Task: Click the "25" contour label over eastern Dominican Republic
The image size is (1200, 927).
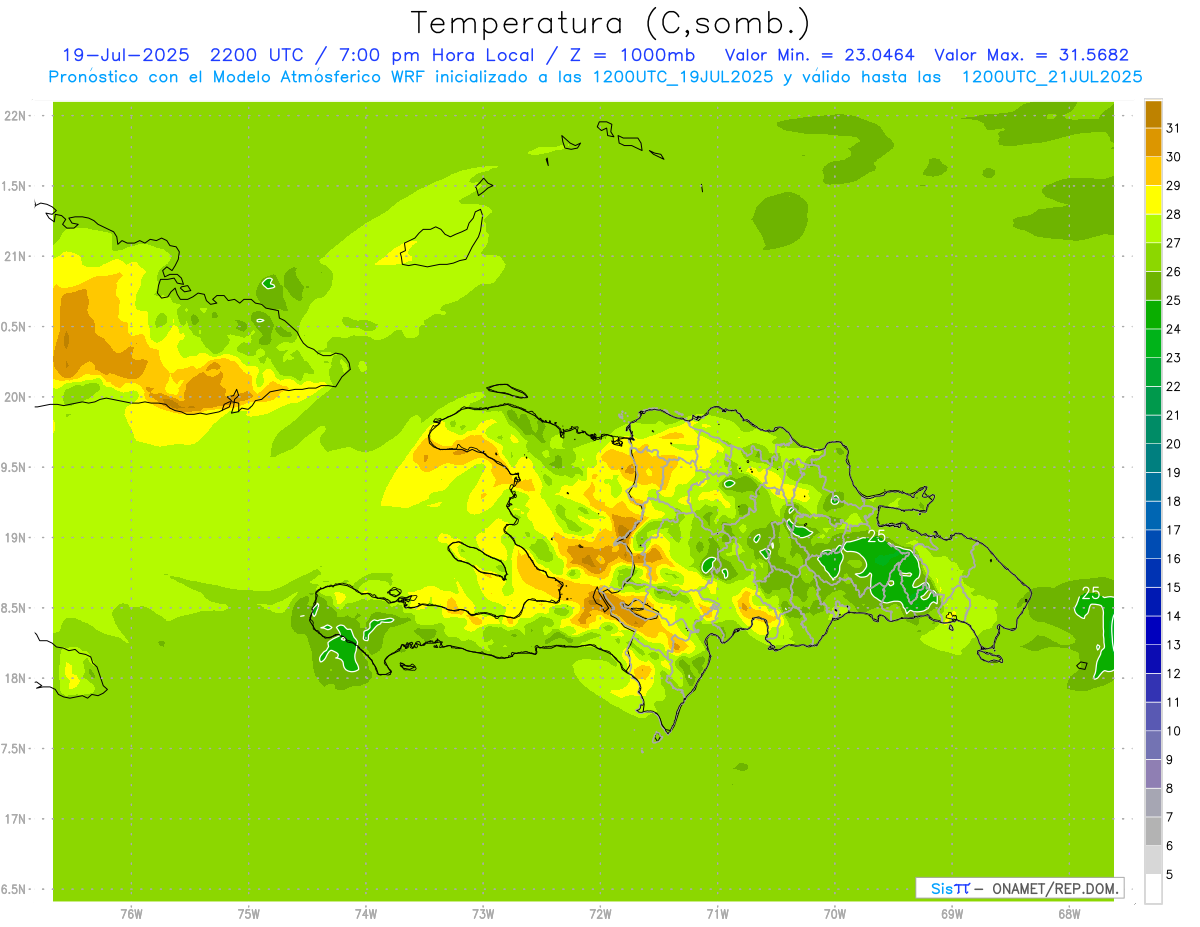Action: [877, 537]
